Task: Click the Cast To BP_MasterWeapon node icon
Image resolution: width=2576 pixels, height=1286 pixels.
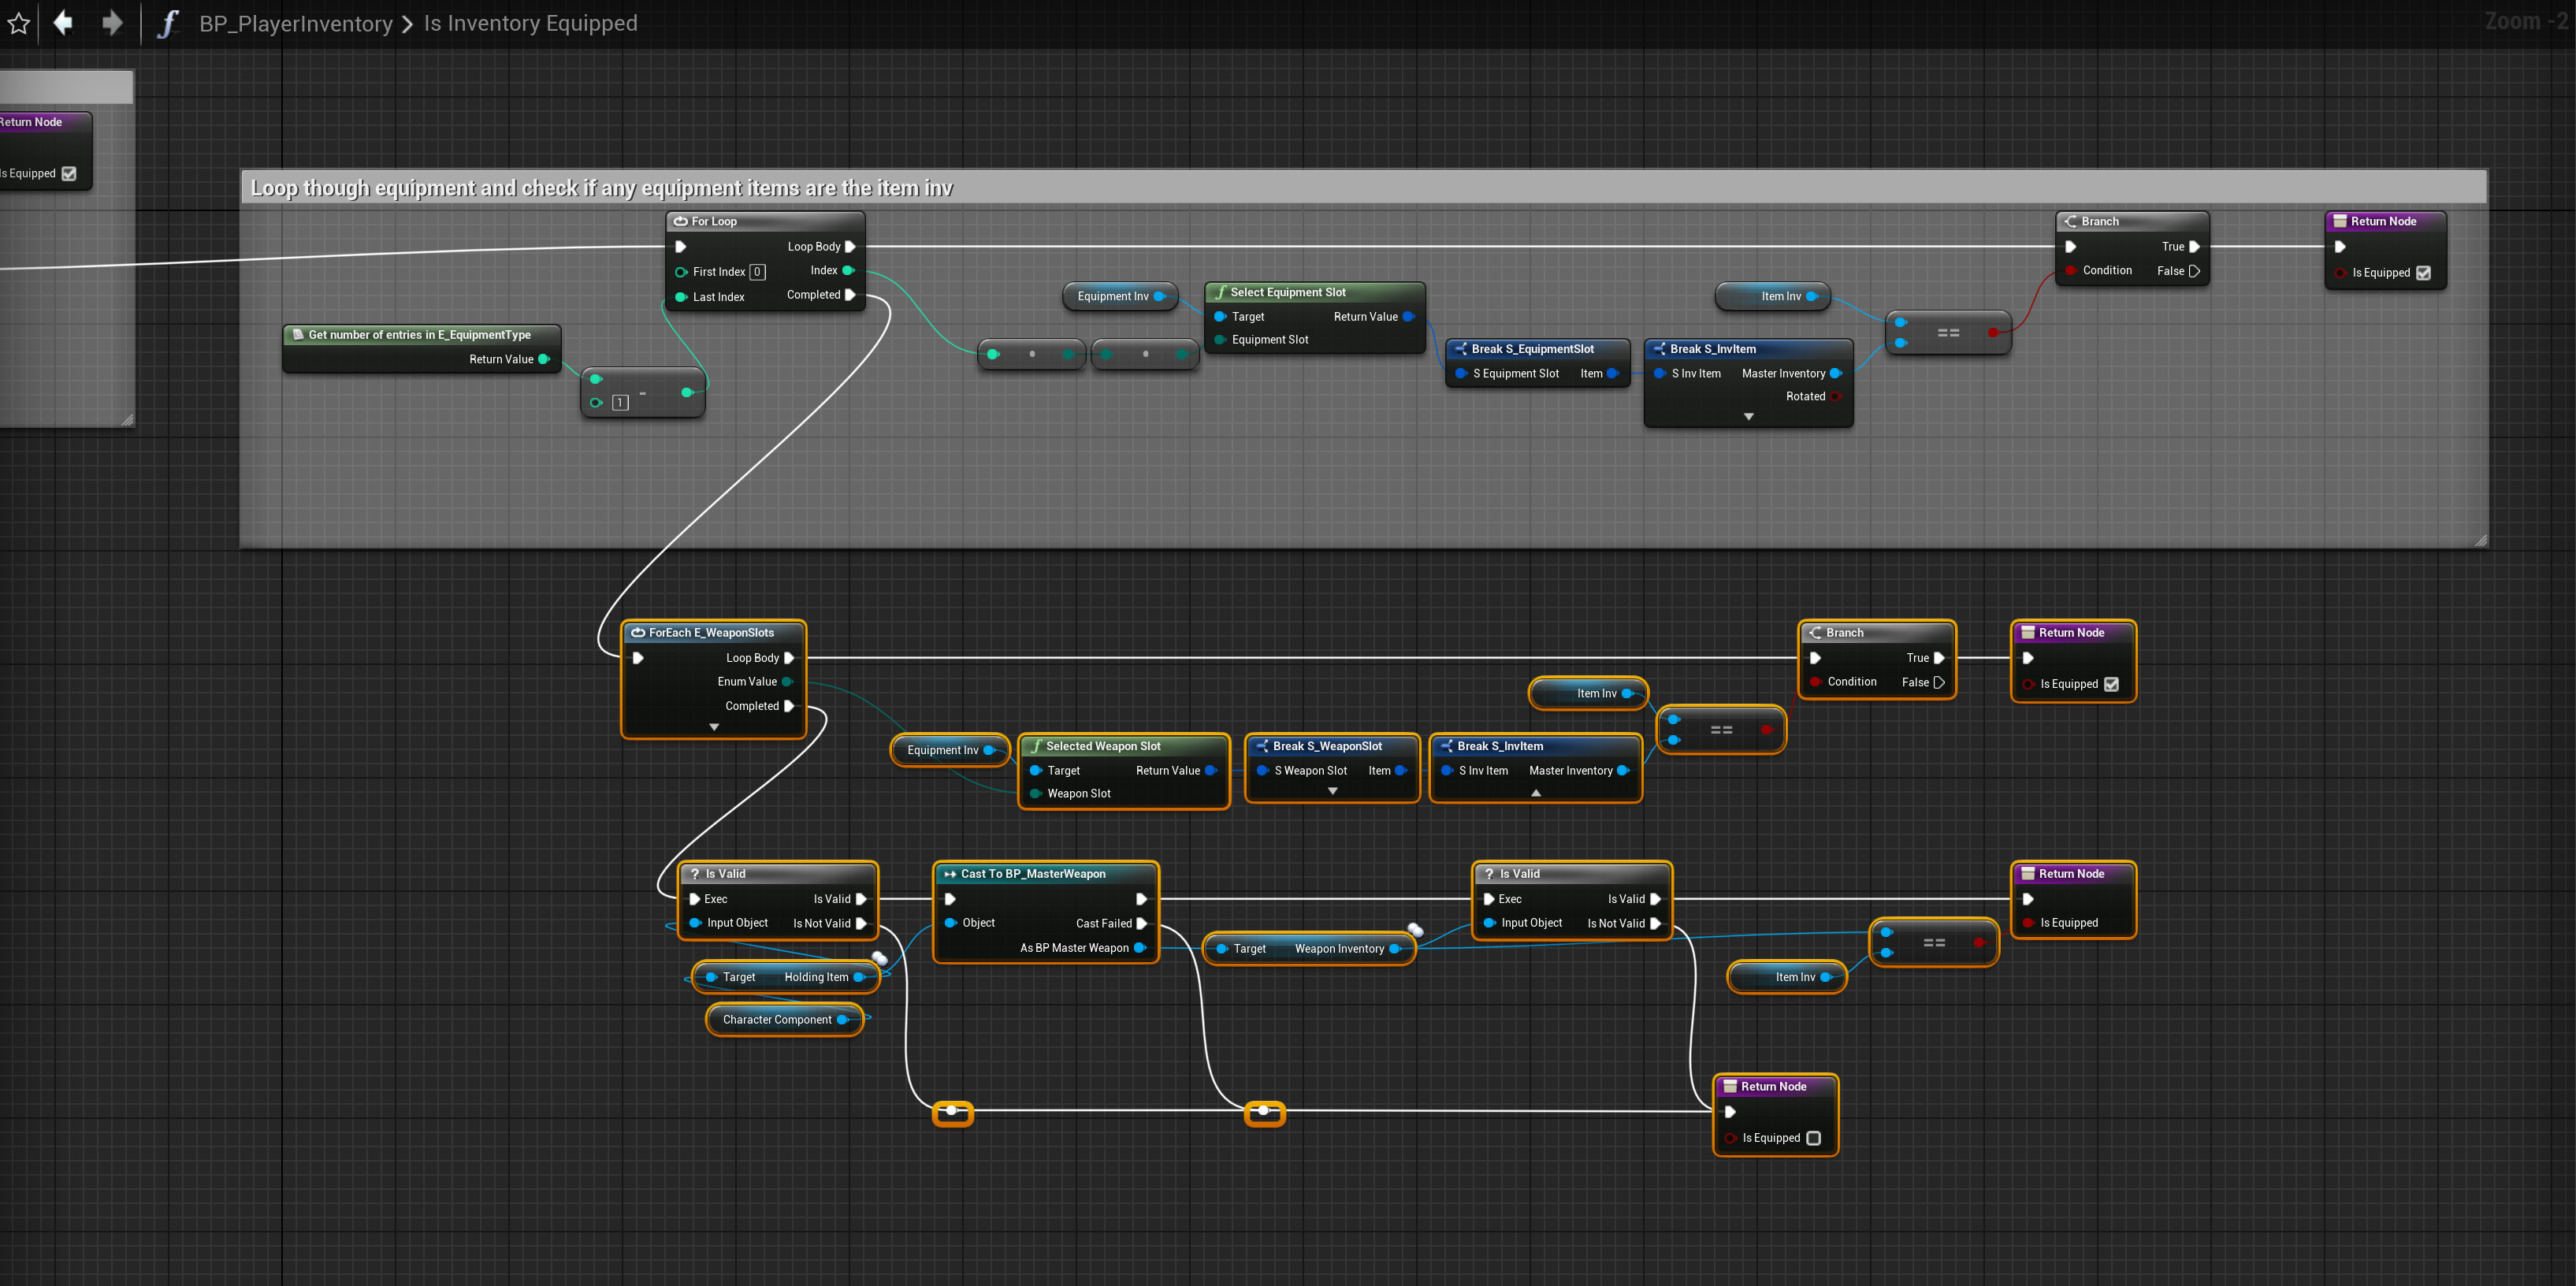Action: pyautogui.click(x=949, y=873)
